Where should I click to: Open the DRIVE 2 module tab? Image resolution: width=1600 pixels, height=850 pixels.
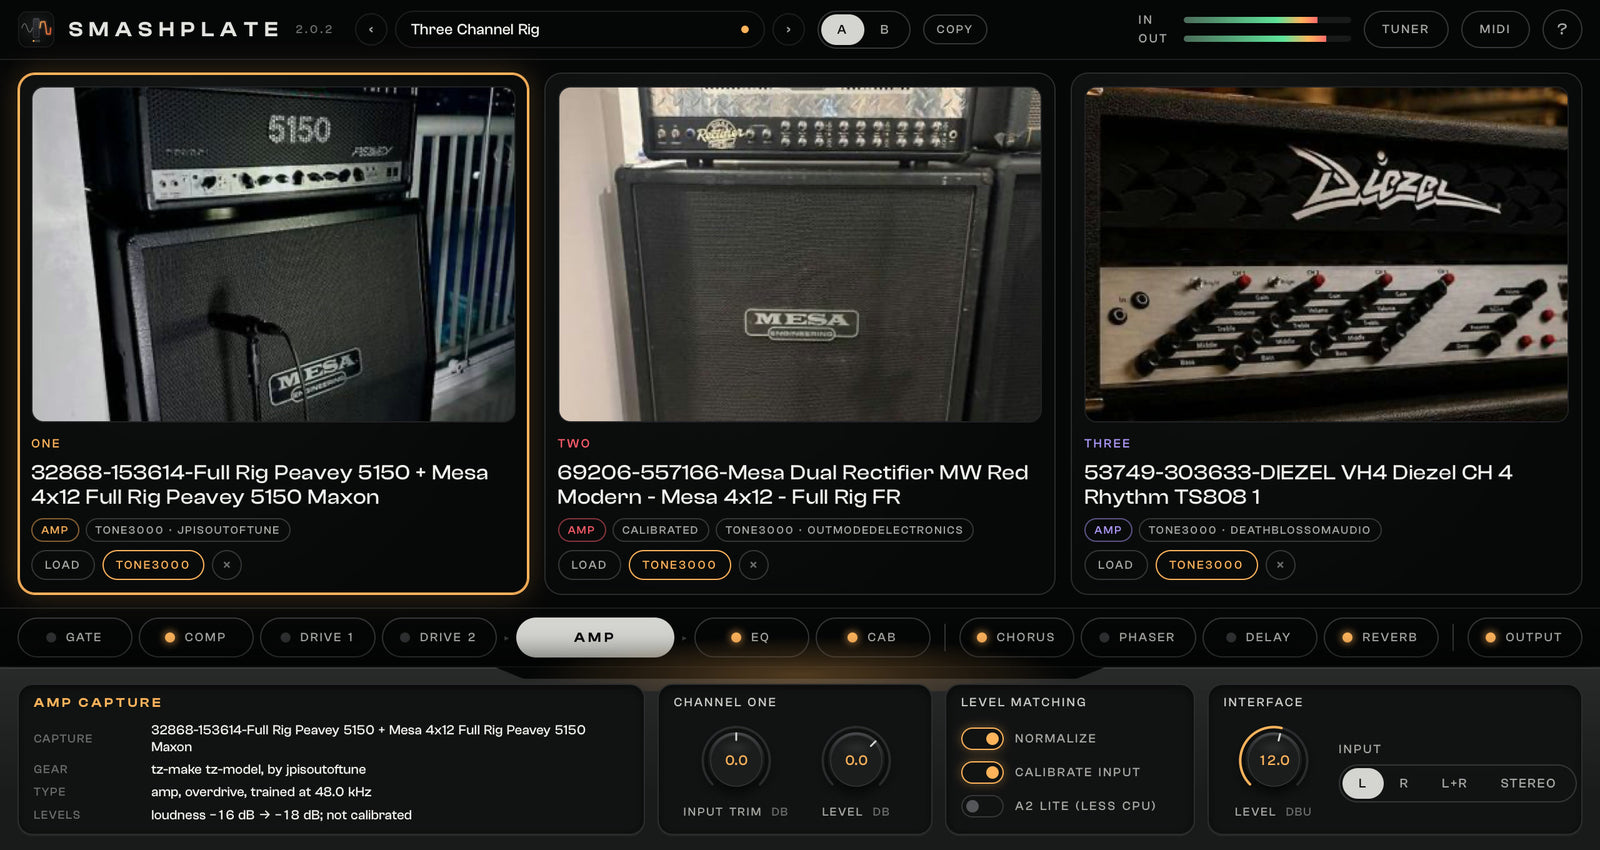click(x=439, y=637)
